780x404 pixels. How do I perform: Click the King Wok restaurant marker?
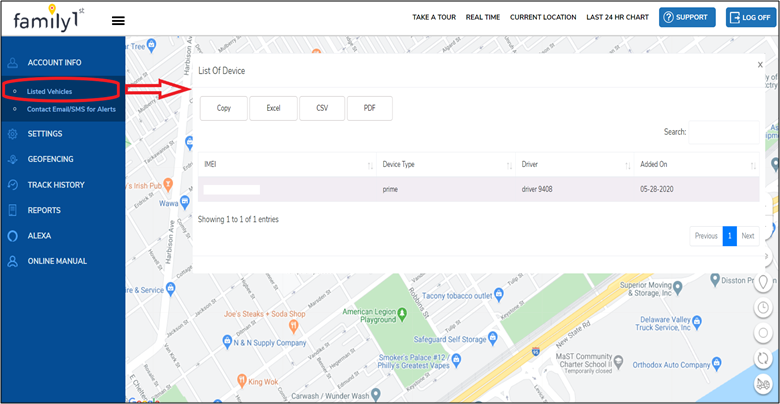242,379
